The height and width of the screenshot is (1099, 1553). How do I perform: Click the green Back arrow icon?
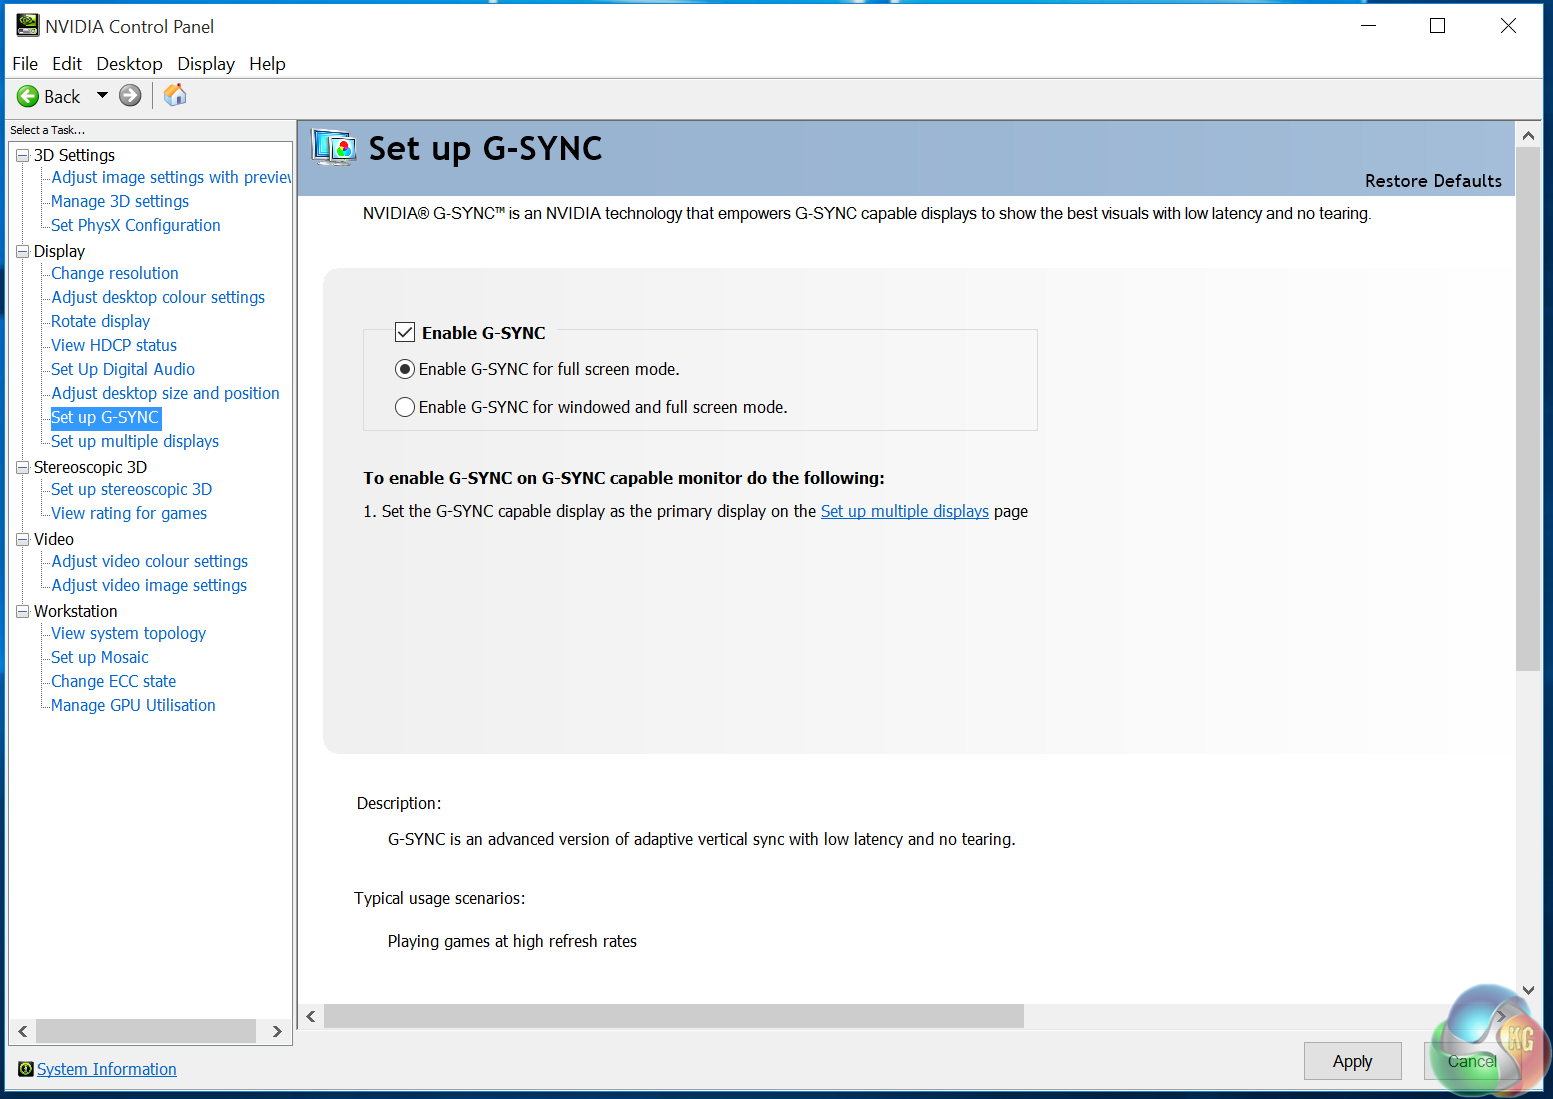click(x=28, y=96)
